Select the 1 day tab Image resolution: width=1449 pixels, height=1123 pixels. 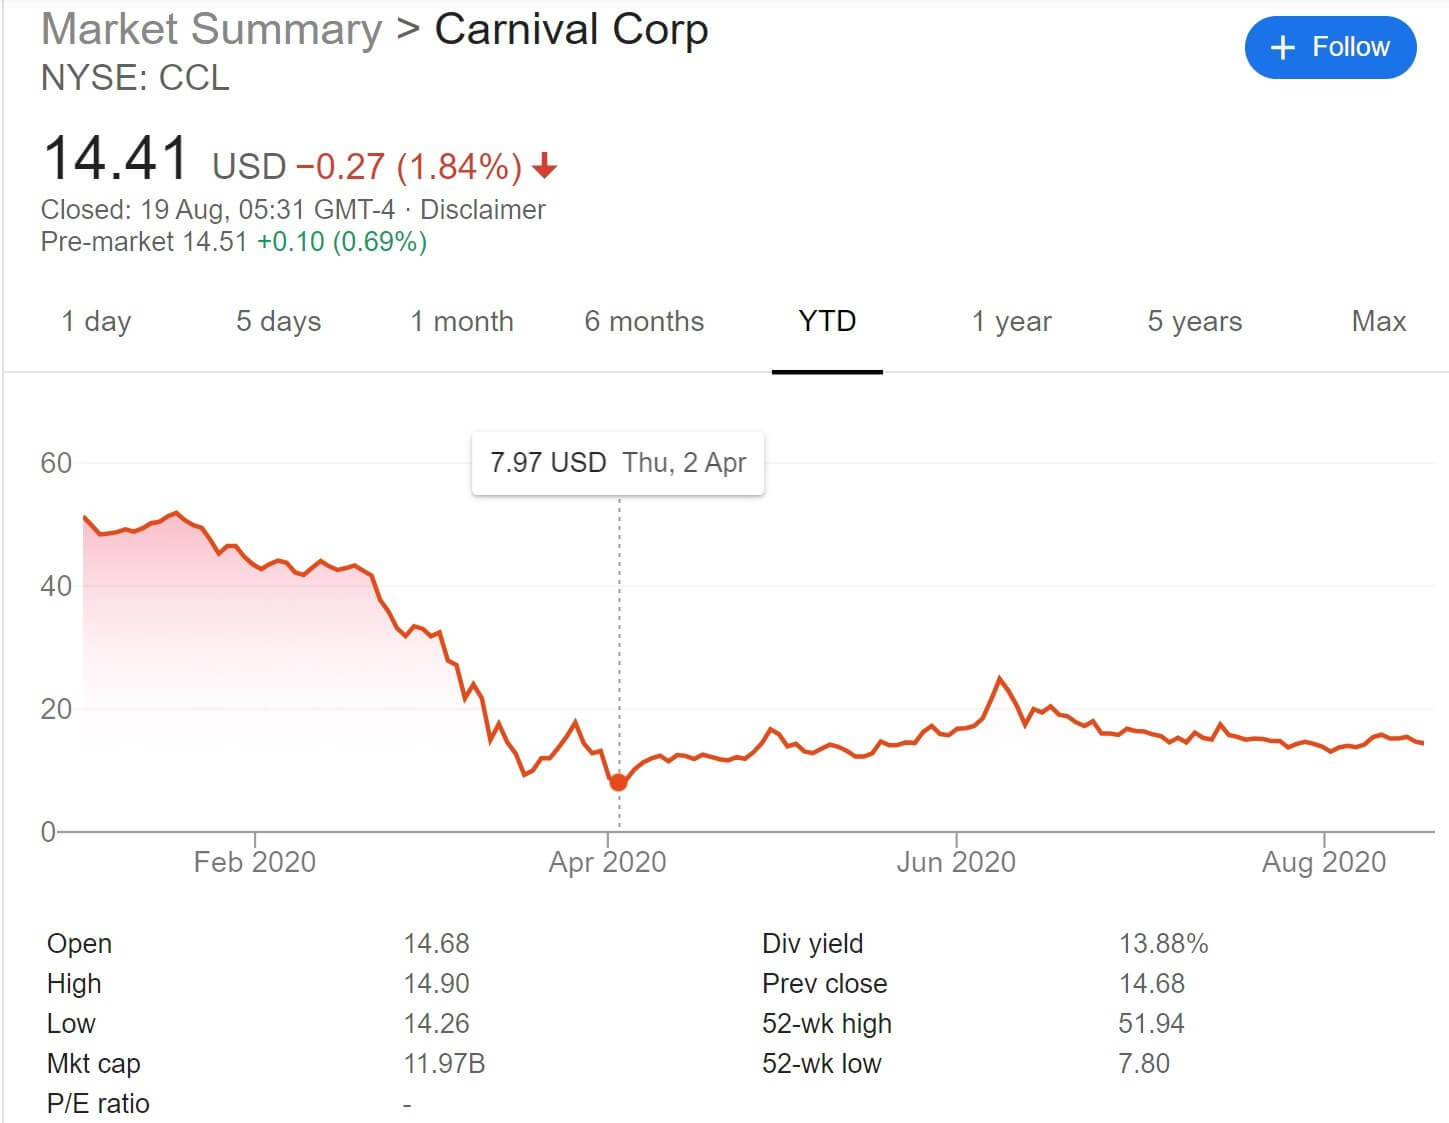[x=96, y=321]
